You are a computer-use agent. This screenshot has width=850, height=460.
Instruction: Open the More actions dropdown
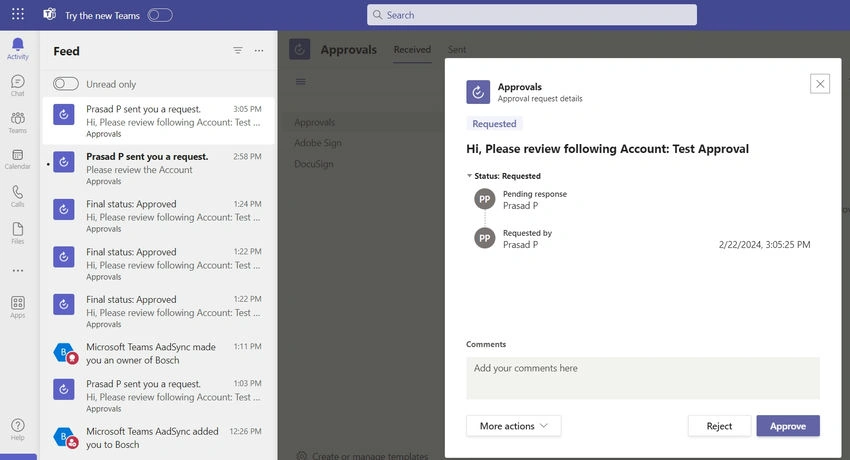click(x=513, y=426)
